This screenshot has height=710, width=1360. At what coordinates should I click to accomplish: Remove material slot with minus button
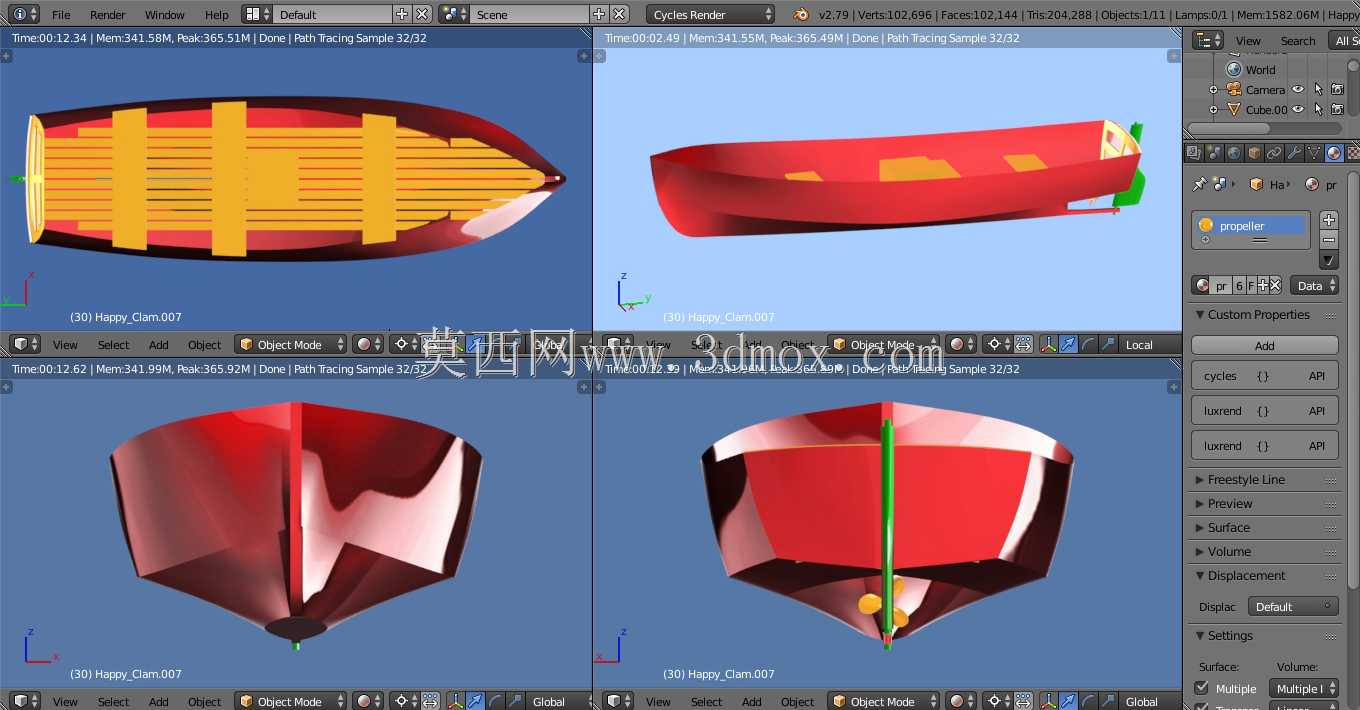(1329, 240)
